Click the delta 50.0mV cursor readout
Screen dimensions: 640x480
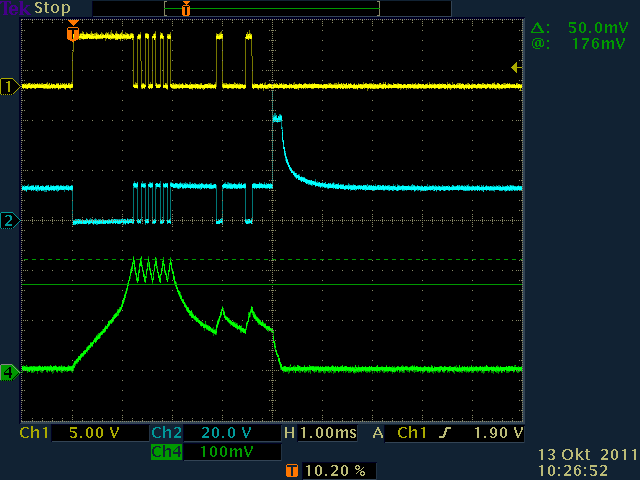[580, 29]
